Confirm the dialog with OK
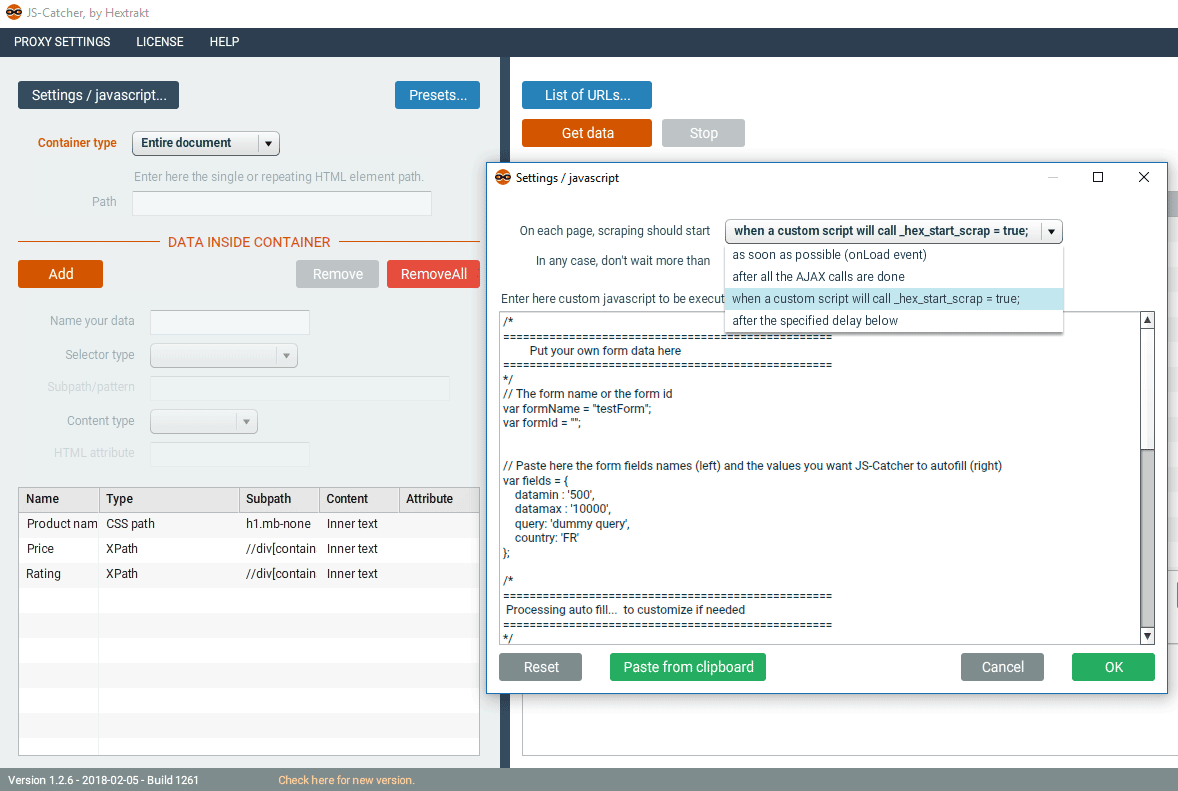Screen dimensions: 1178x791 1113,667
